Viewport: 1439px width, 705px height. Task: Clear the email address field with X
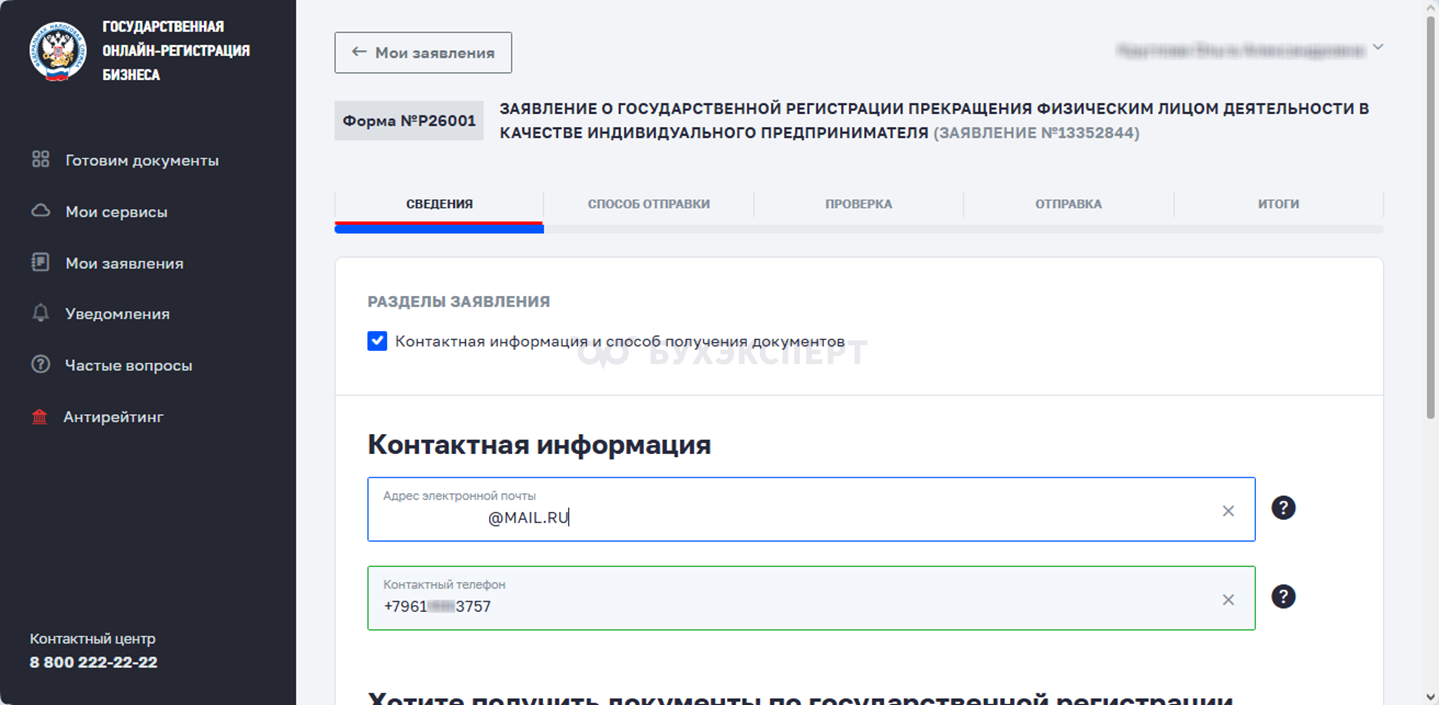coord(1228,511)
